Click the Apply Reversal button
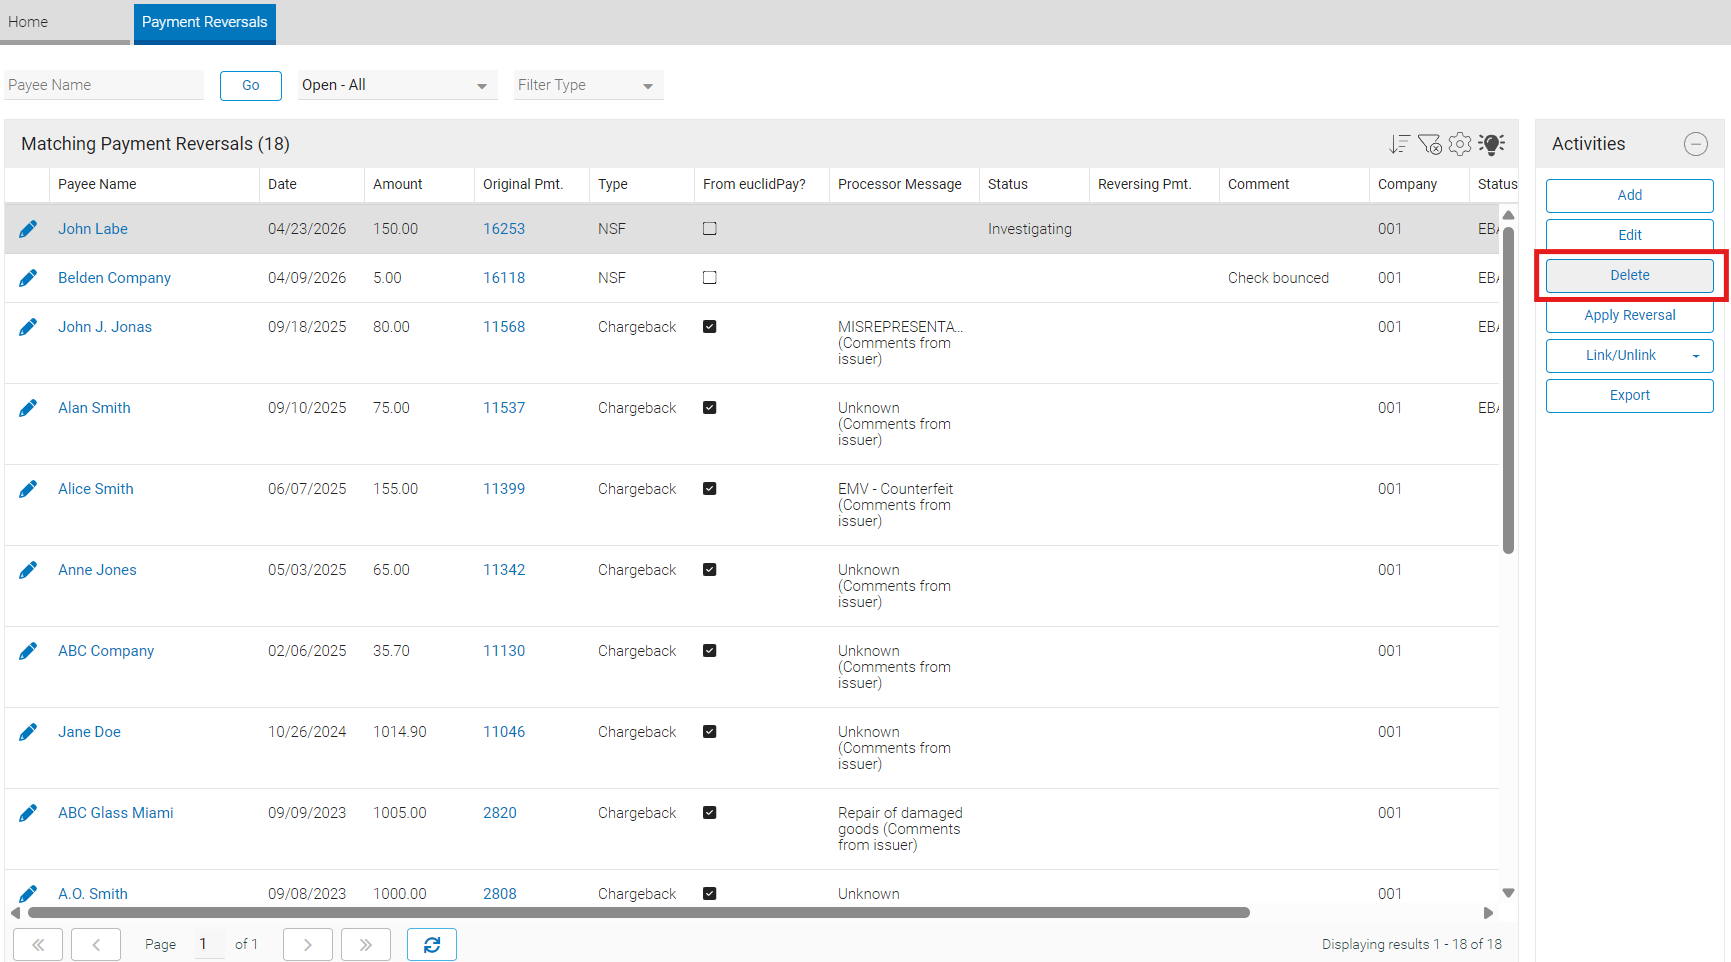 pos(1630,315)
